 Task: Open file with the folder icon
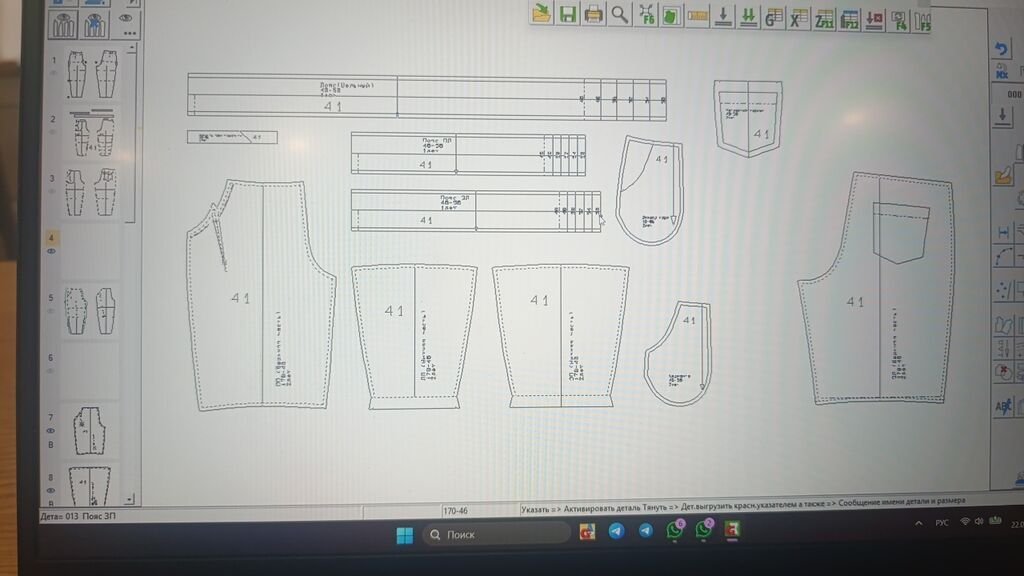(x=541, y=14)
